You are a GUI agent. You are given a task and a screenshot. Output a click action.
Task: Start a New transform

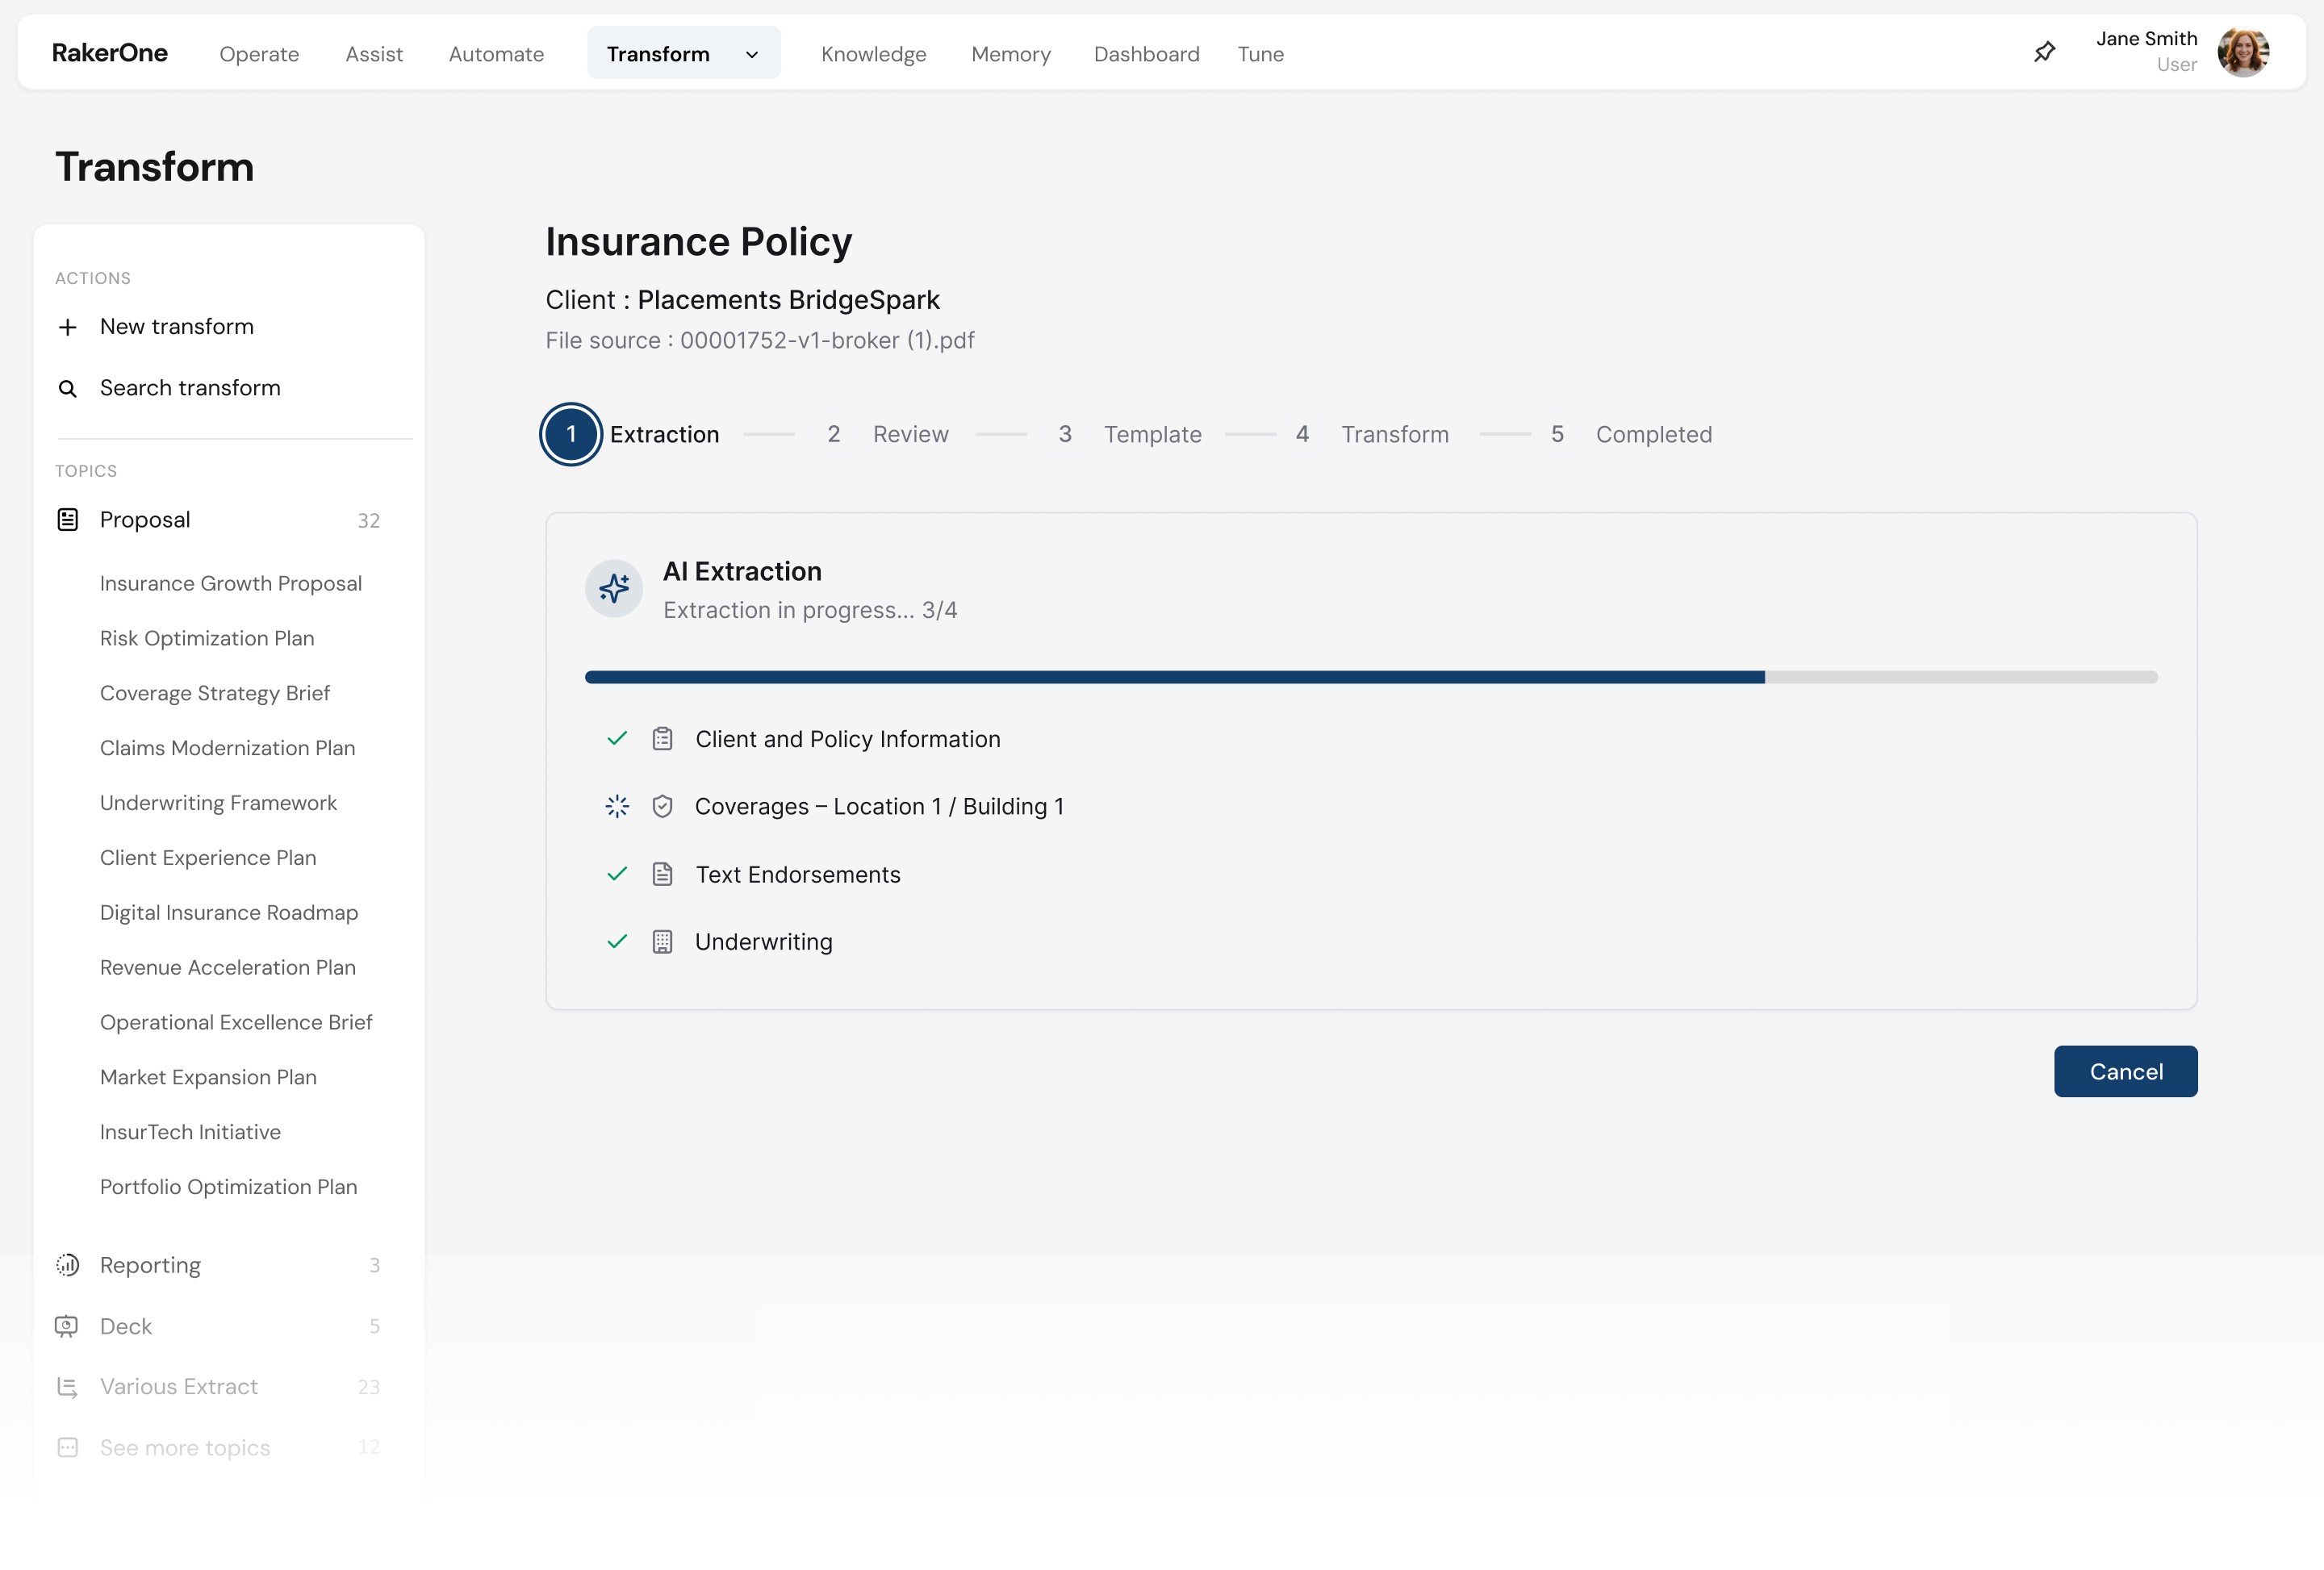coord(176,326)
